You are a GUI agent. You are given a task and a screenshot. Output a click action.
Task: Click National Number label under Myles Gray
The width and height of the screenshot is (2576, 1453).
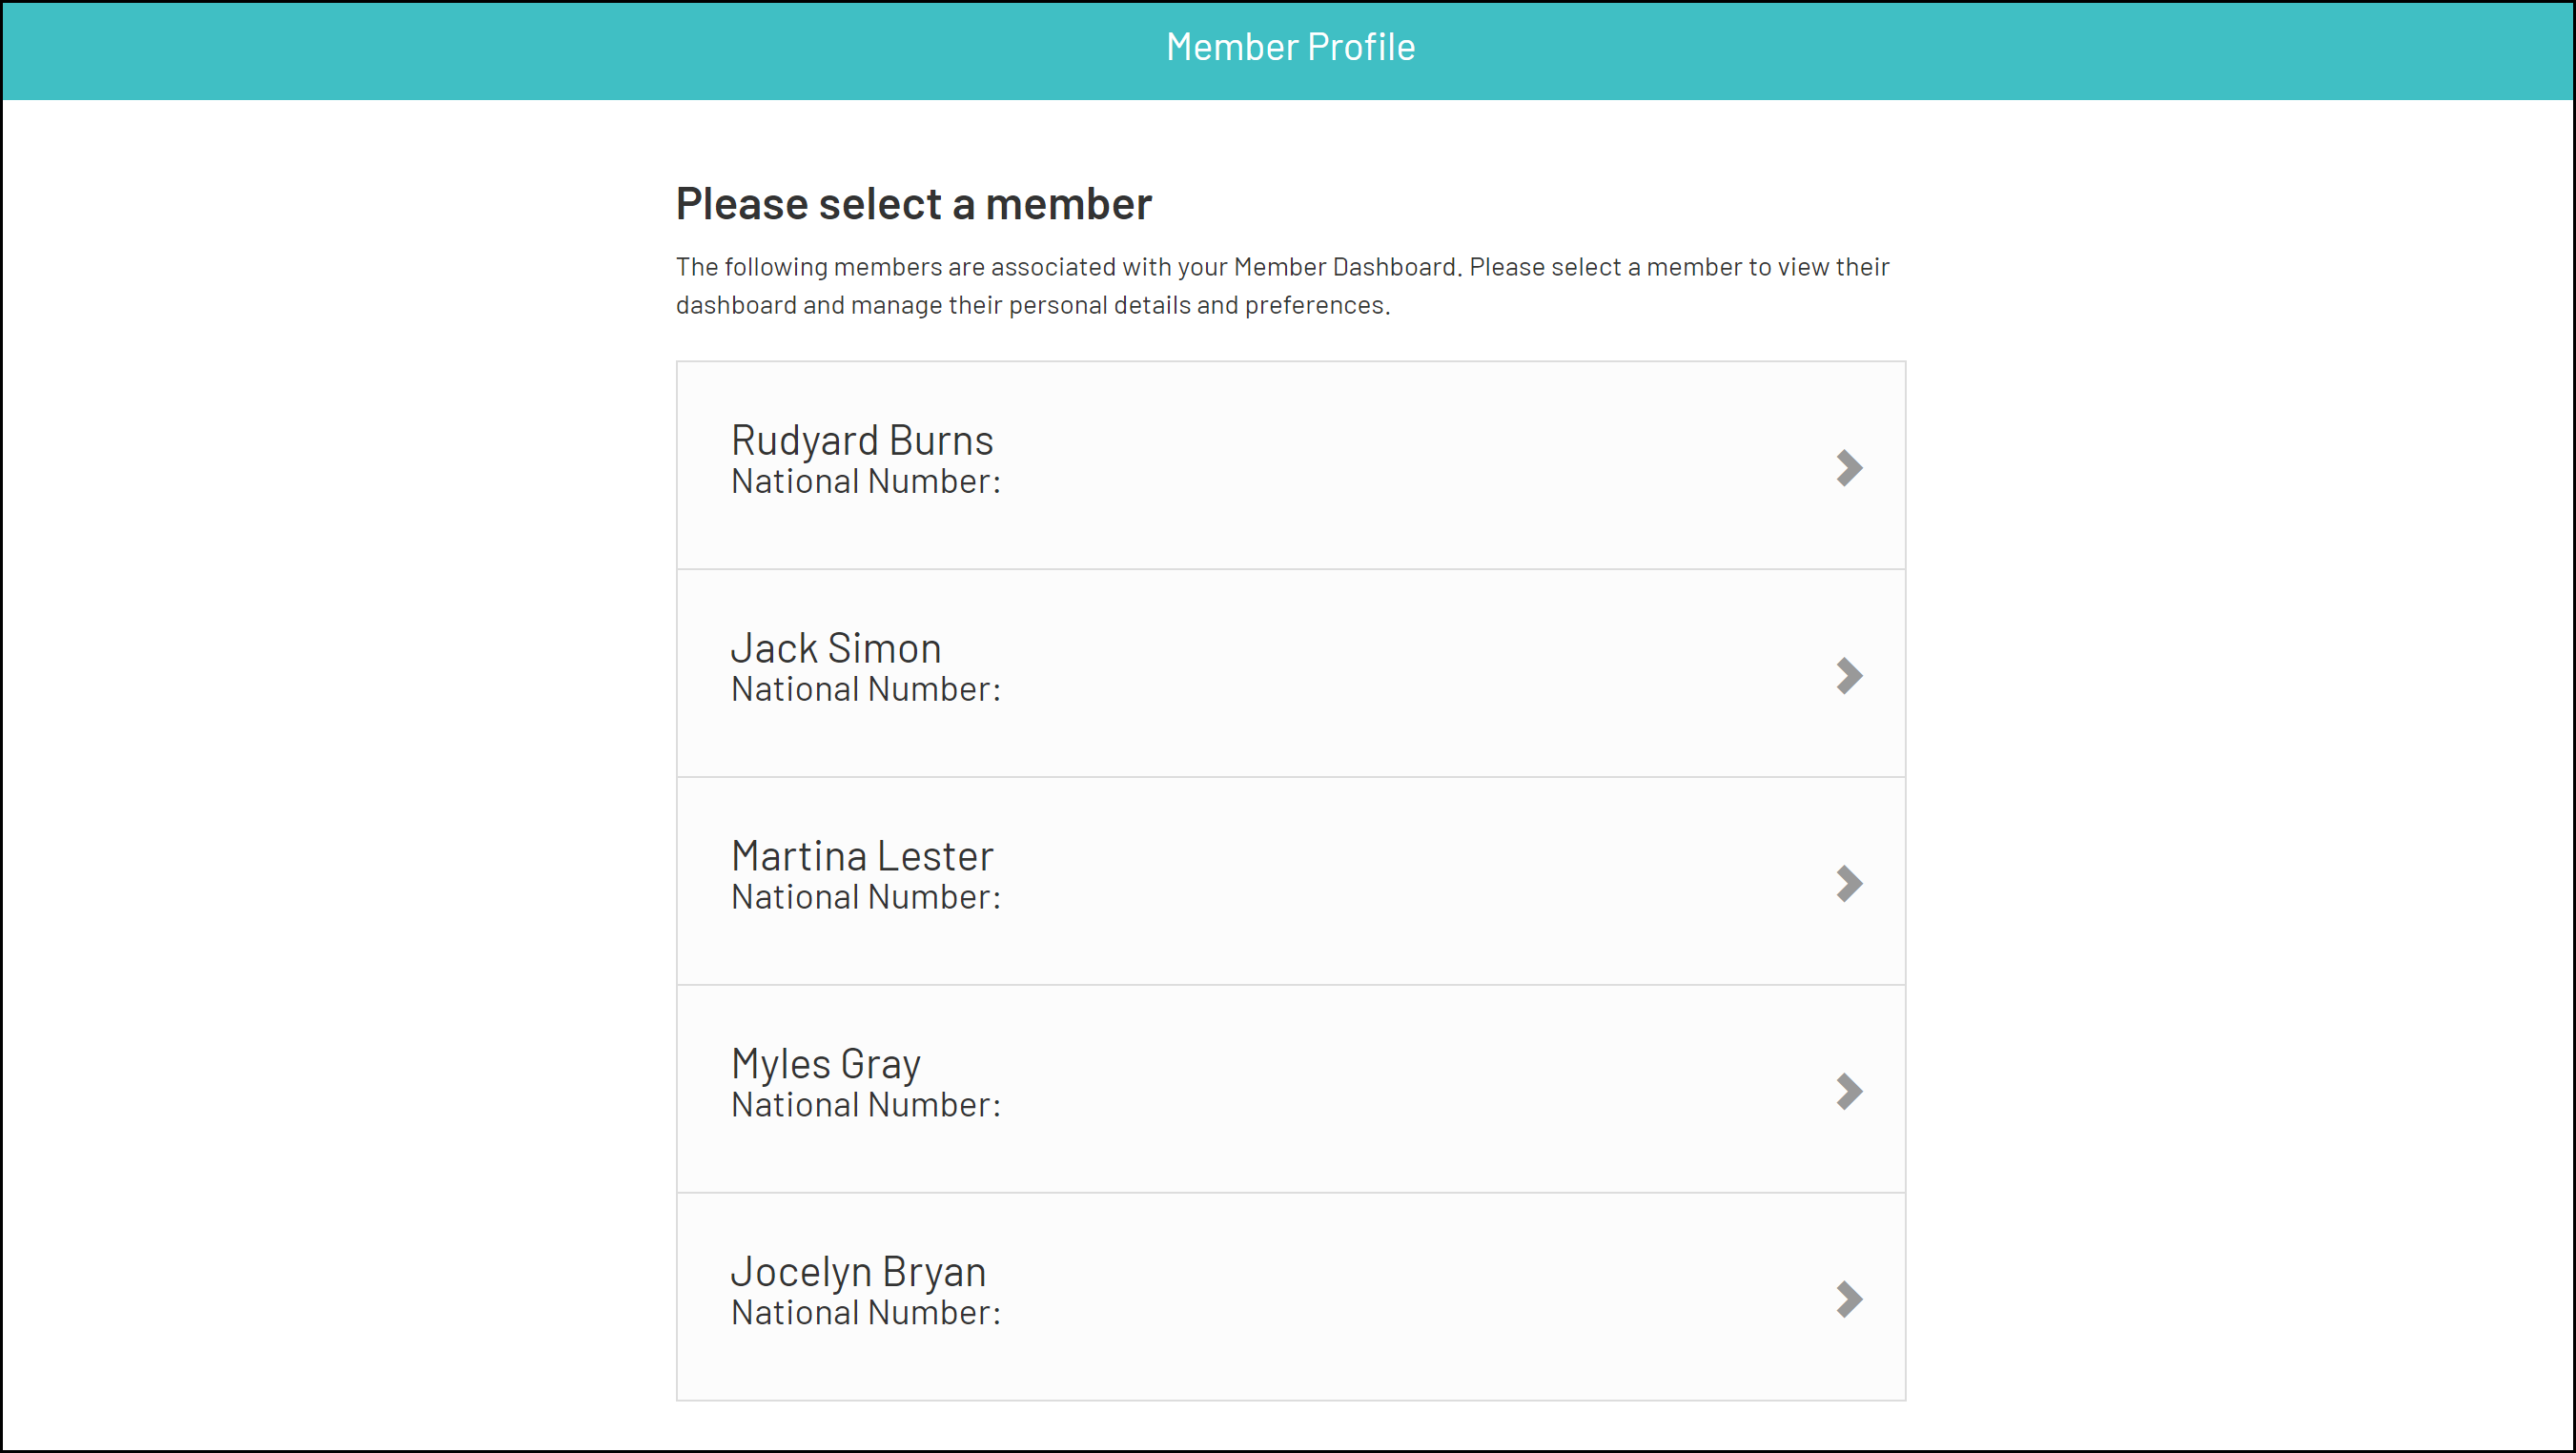[865, 1106]
